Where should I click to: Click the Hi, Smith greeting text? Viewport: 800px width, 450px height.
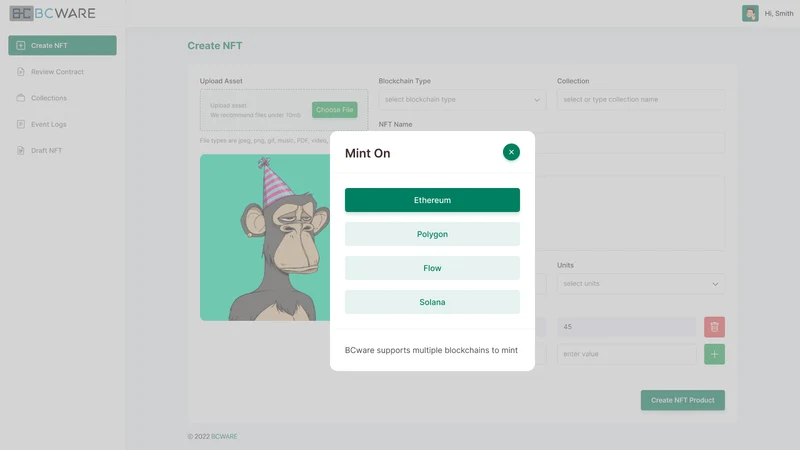pos(779,14)
